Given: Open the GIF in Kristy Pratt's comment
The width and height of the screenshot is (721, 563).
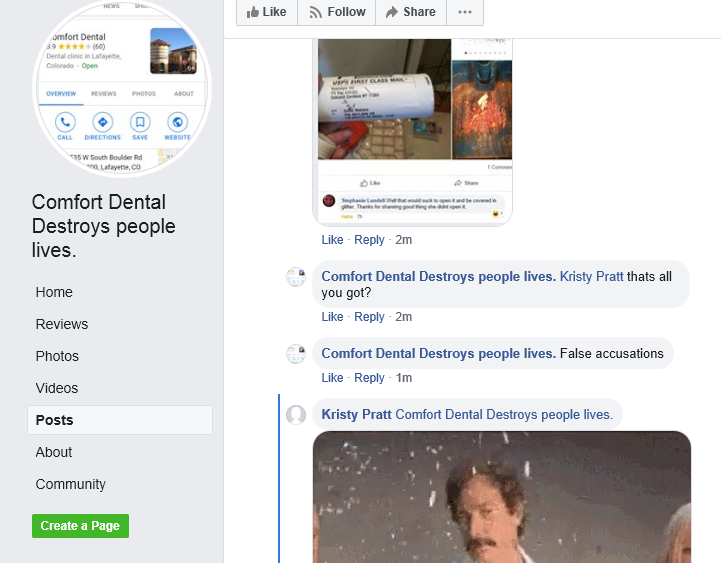Looking at the screenshot, I should point(502,497).
